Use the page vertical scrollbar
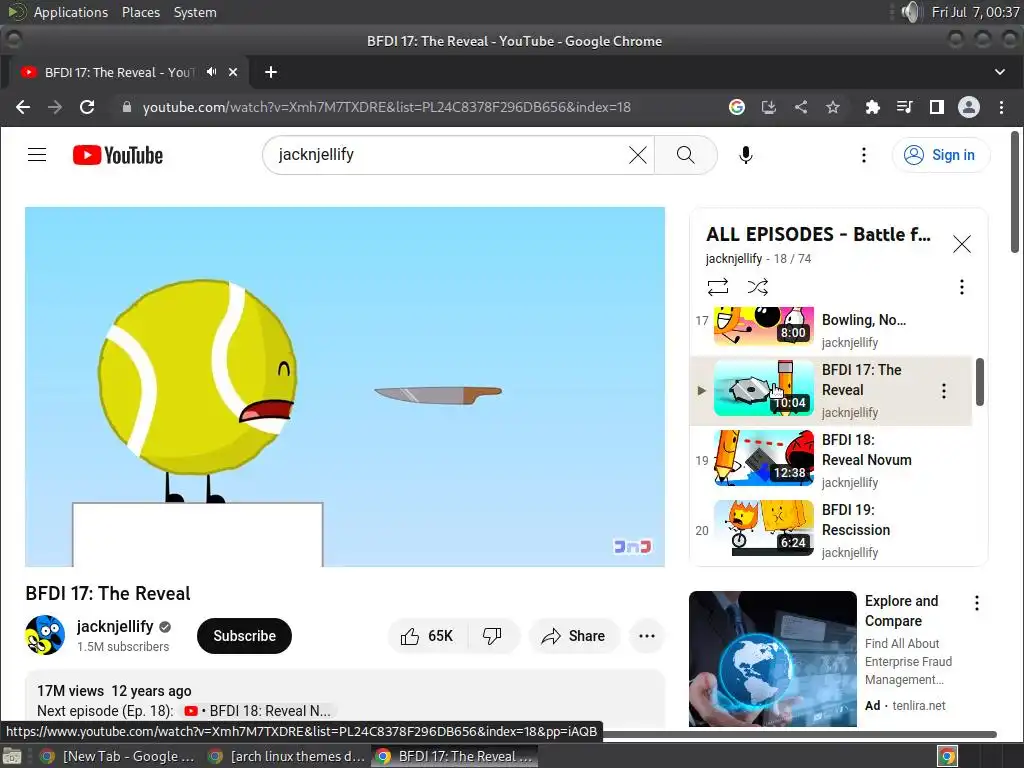Image resolution: width=1024 pixels, height=768 pixels. [1015, 193]
